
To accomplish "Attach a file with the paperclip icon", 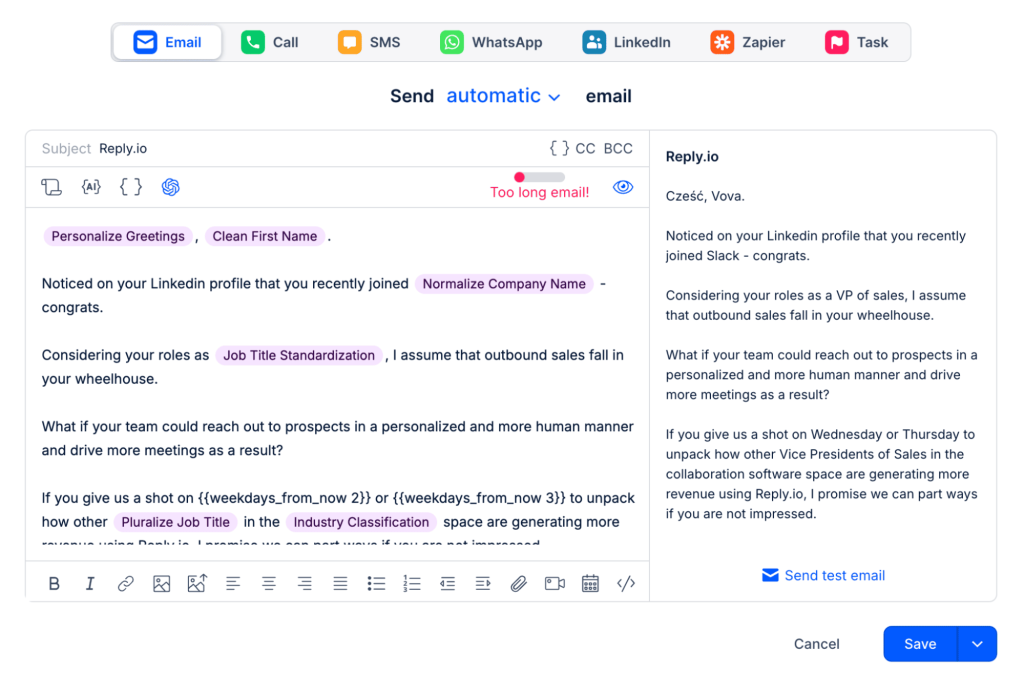I will click(x=519, y=583).
